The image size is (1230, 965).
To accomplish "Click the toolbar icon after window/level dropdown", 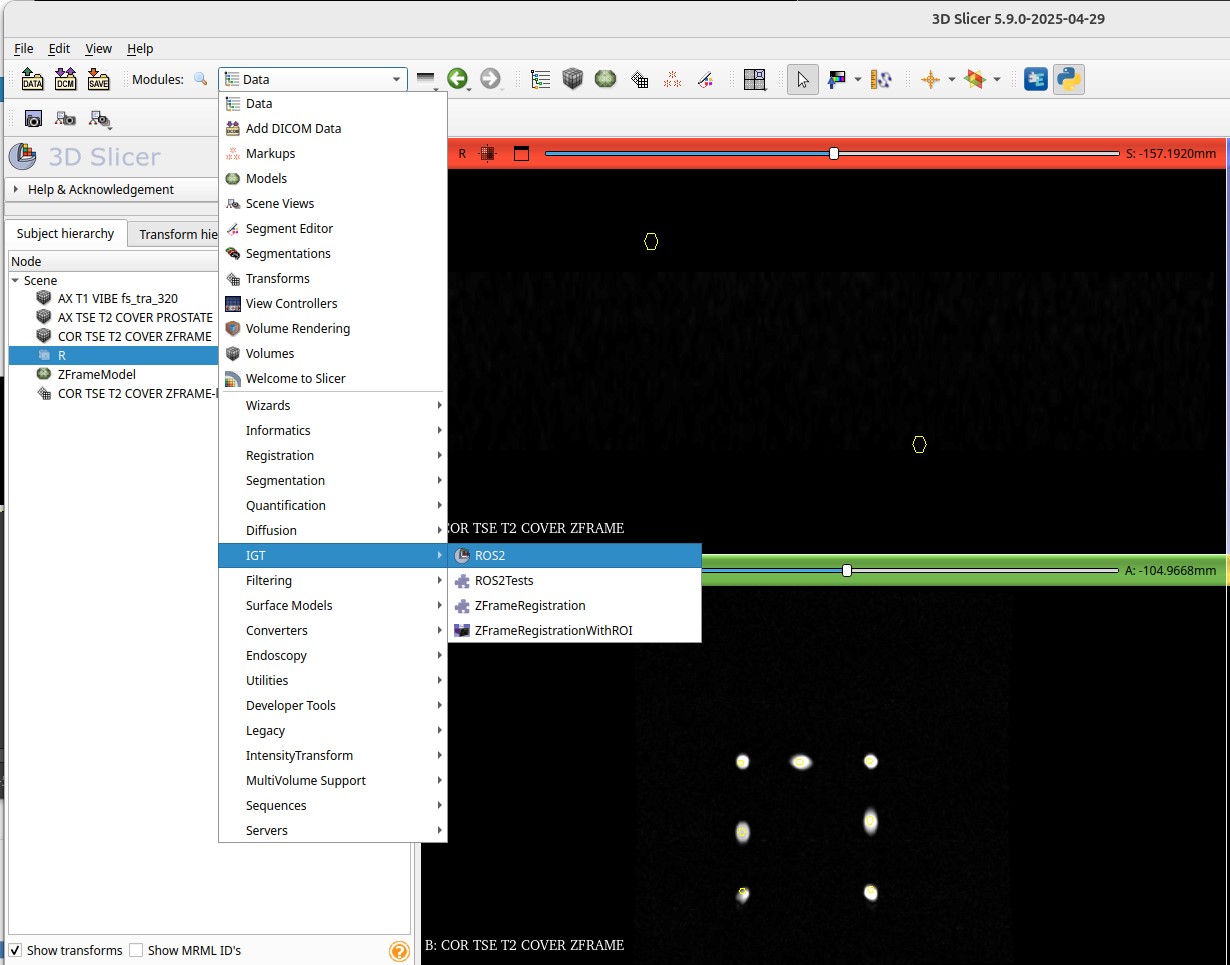I will [x=881, y=79].
